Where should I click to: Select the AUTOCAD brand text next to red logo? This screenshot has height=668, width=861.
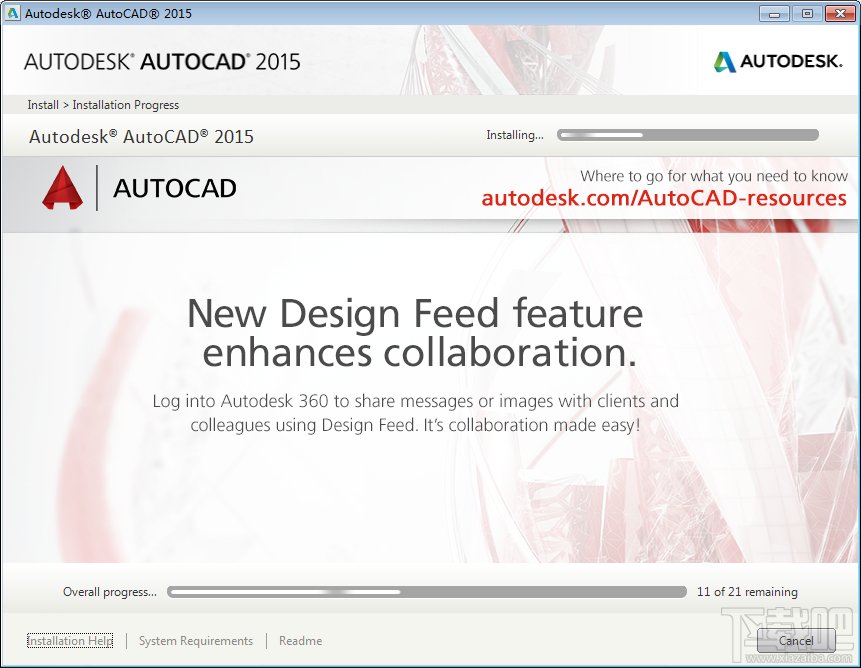(x=172, y=188)
